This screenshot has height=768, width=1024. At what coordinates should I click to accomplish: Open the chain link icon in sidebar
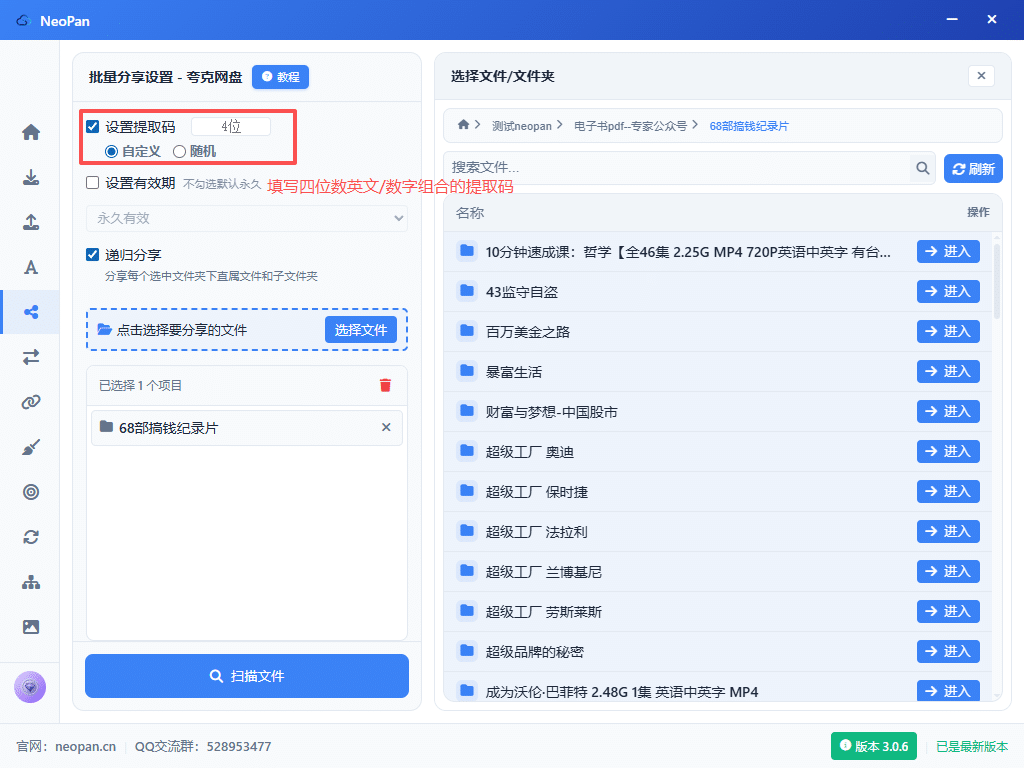(x=31, y=402)
